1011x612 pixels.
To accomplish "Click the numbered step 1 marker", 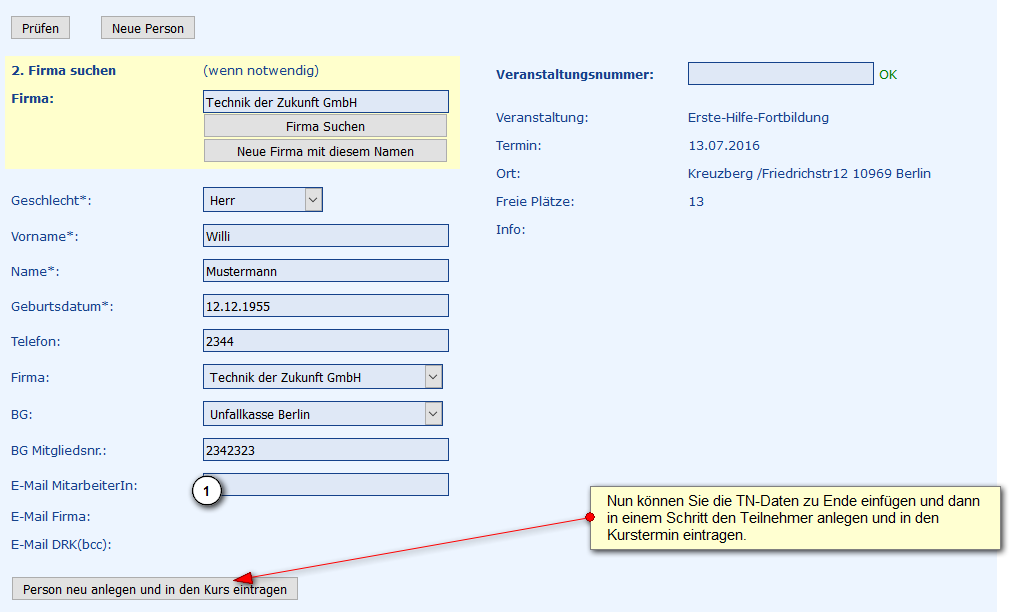I will [x=206, y=492].
